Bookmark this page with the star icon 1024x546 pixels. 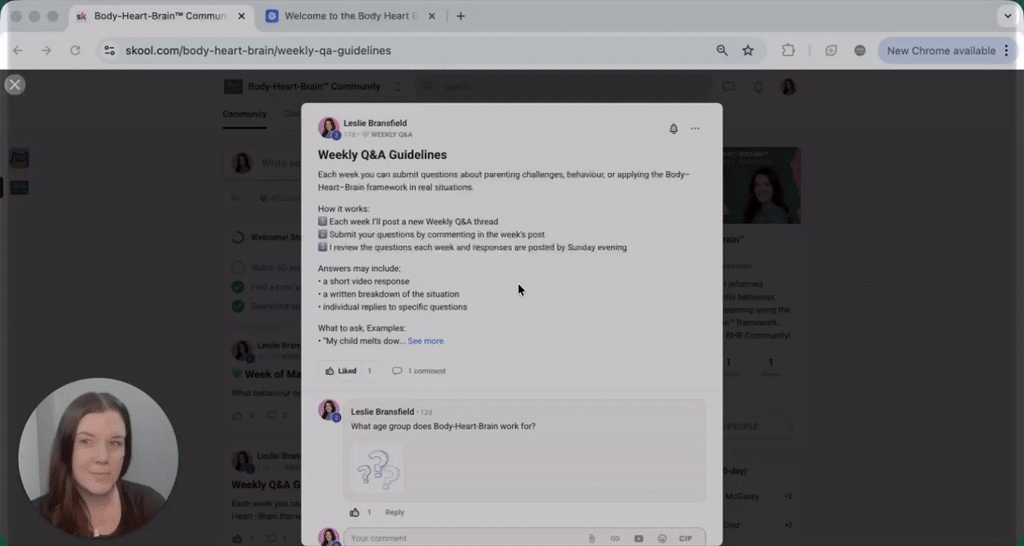[x=748, y=50]
